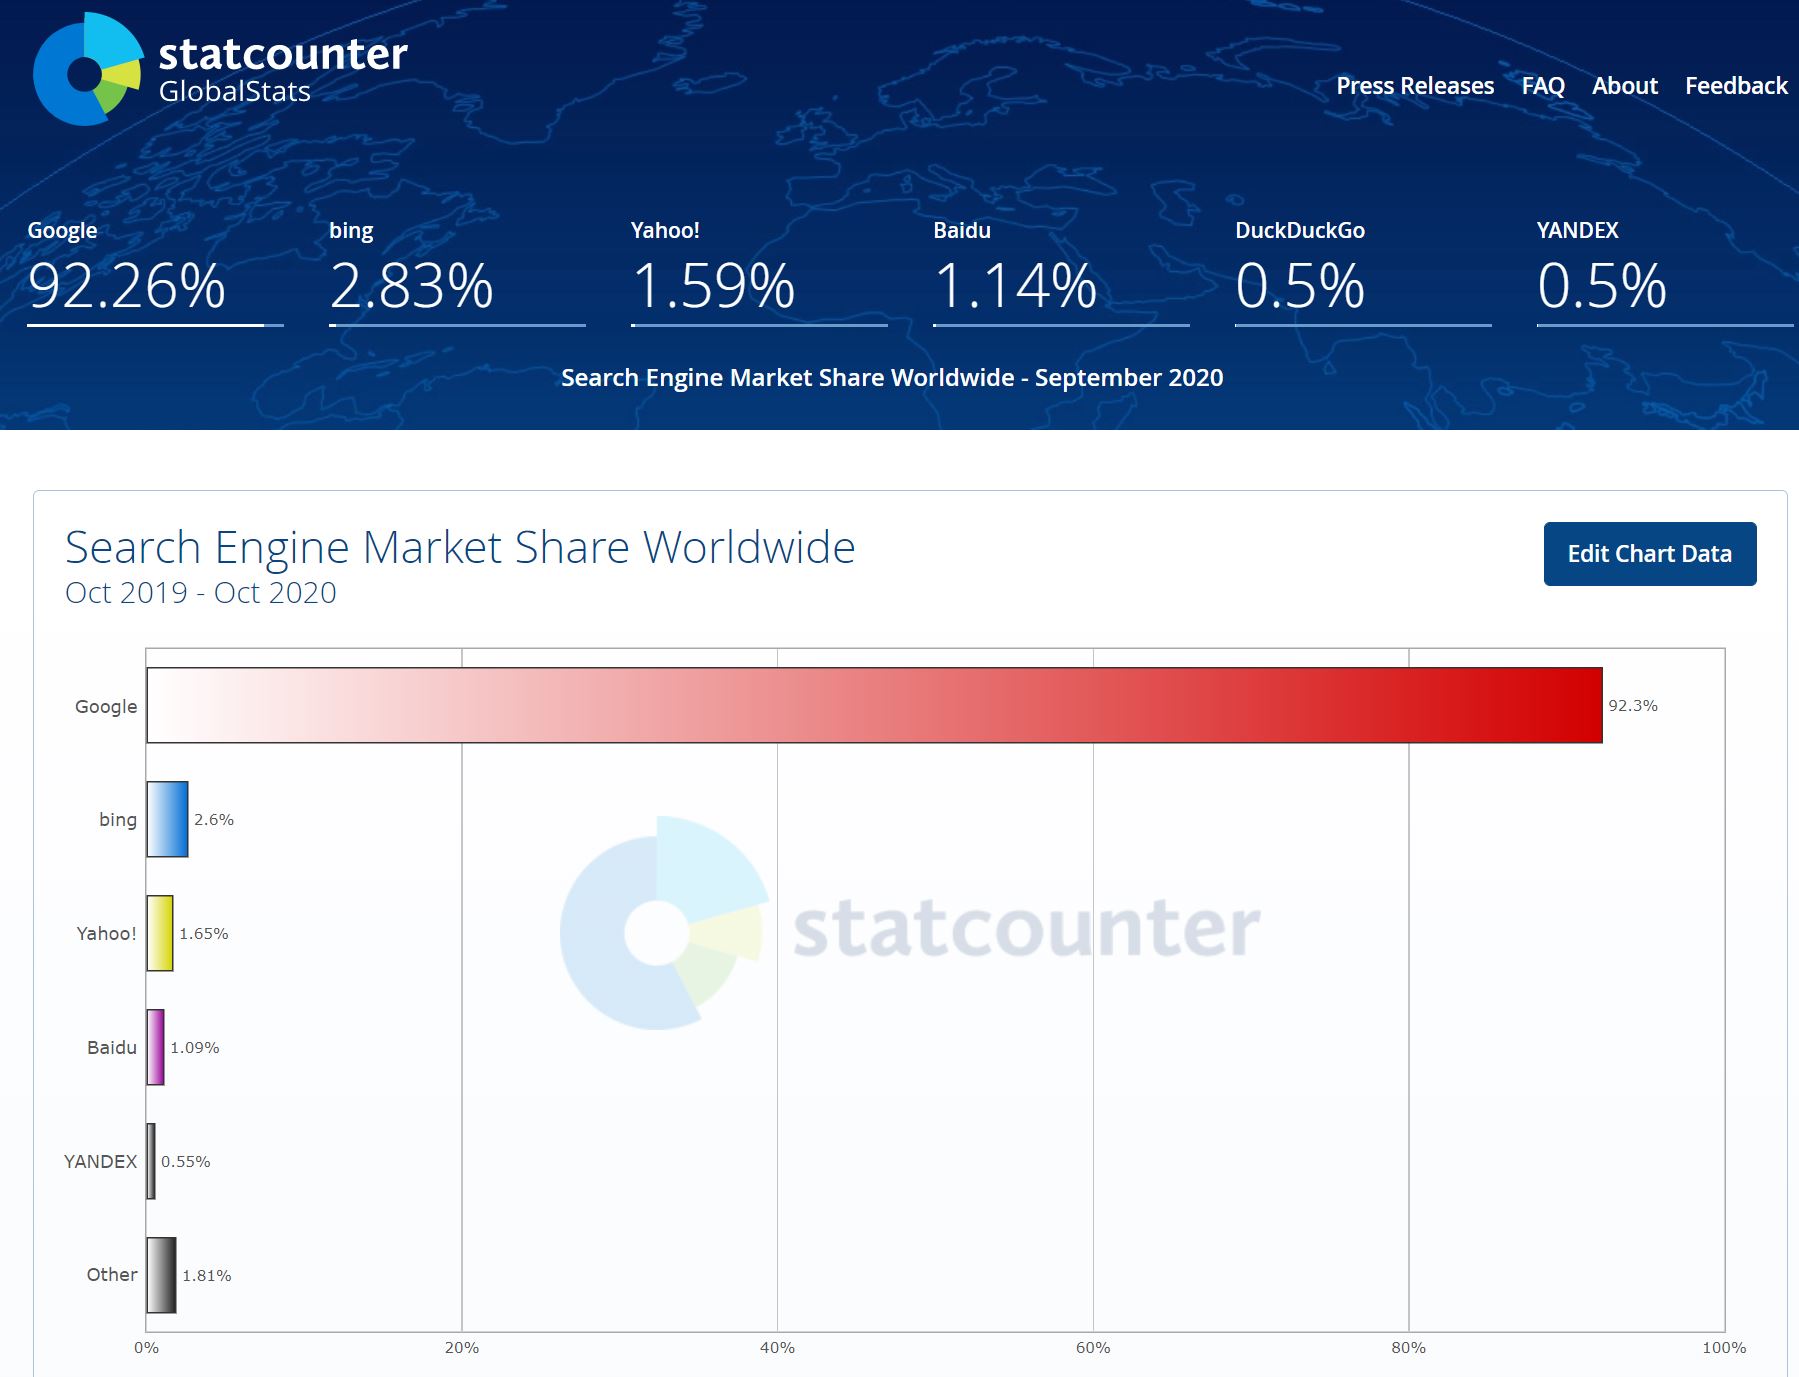Select the bing 2.83% stat
Image resolution: width=1799 pixels, height=1377 pixels.
point(457,271)
